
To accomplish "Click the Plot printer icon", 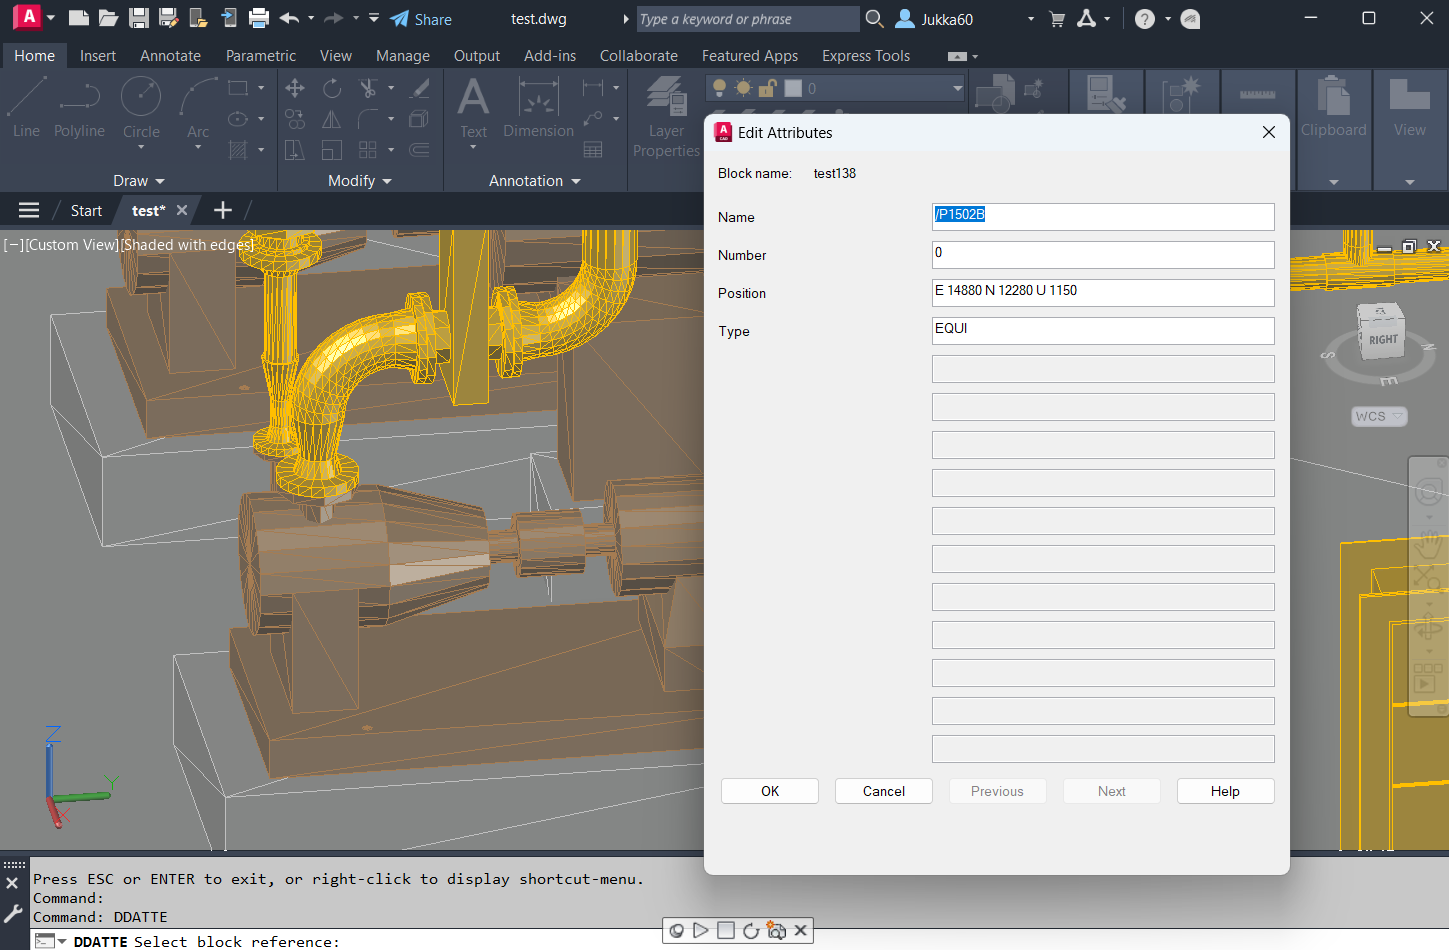I will (259, 18).
